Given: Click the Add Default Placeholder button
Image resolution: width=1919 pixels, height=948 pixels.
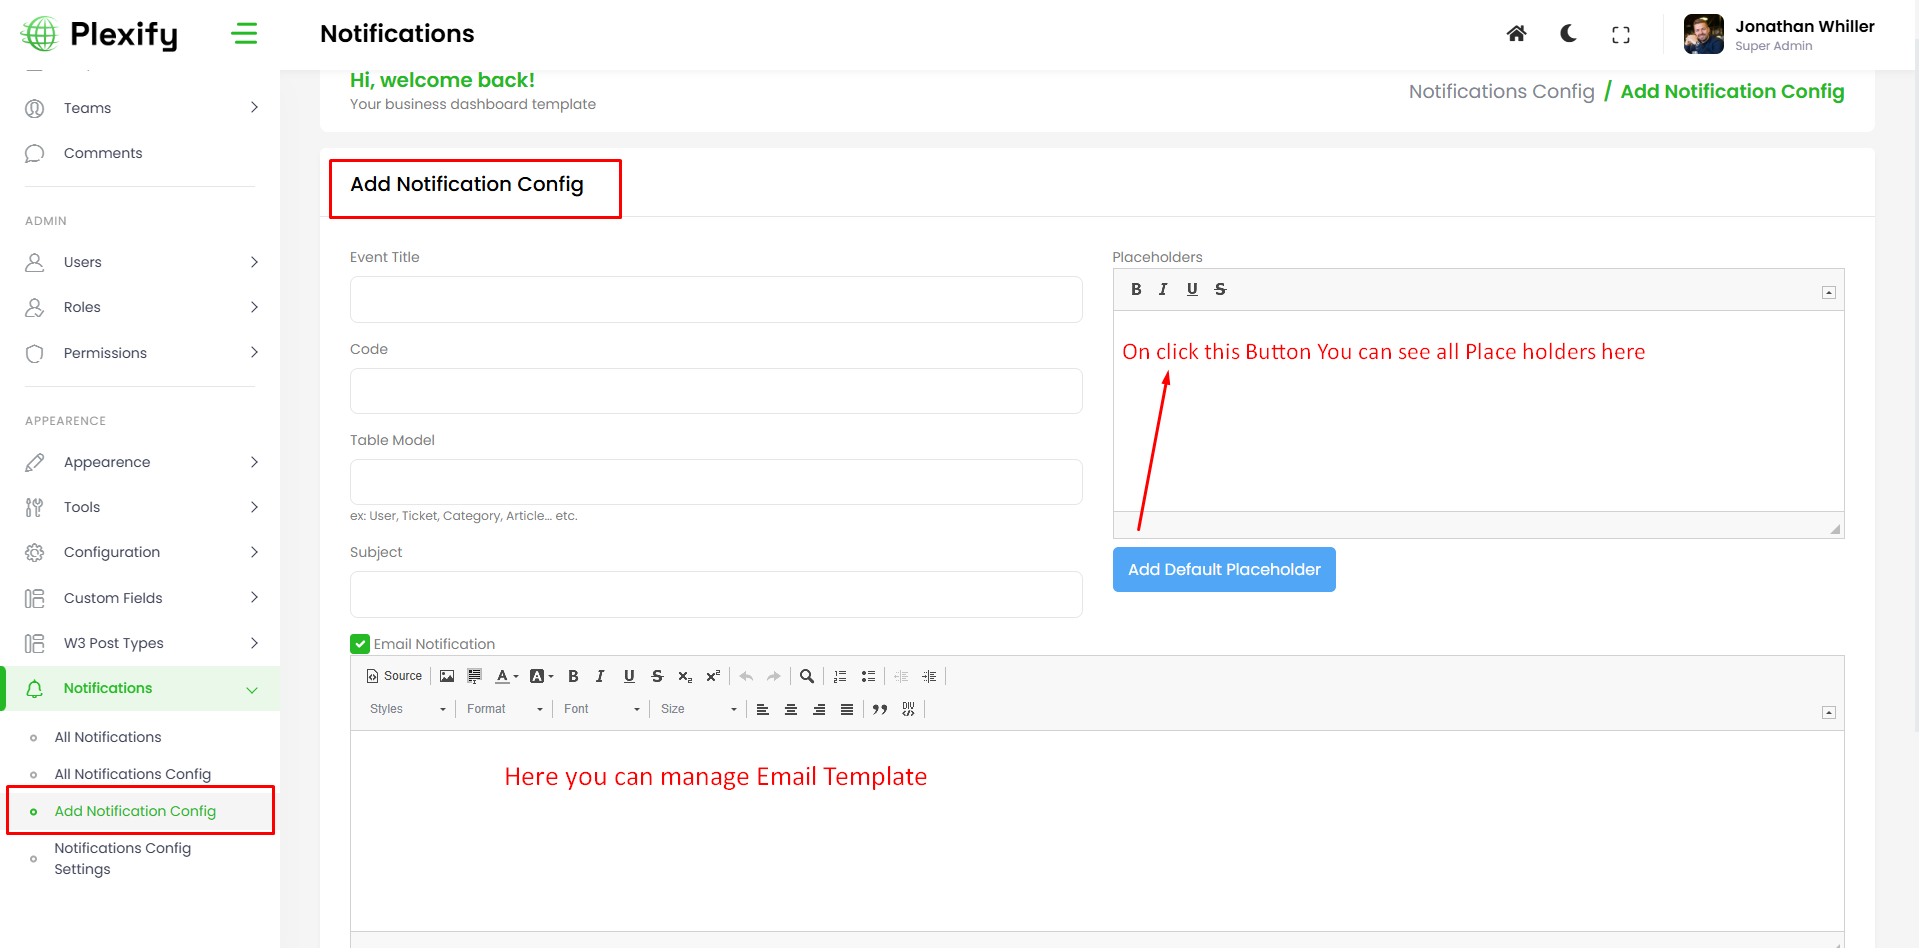Looking at the screenshot, I should pos(1224,570).
